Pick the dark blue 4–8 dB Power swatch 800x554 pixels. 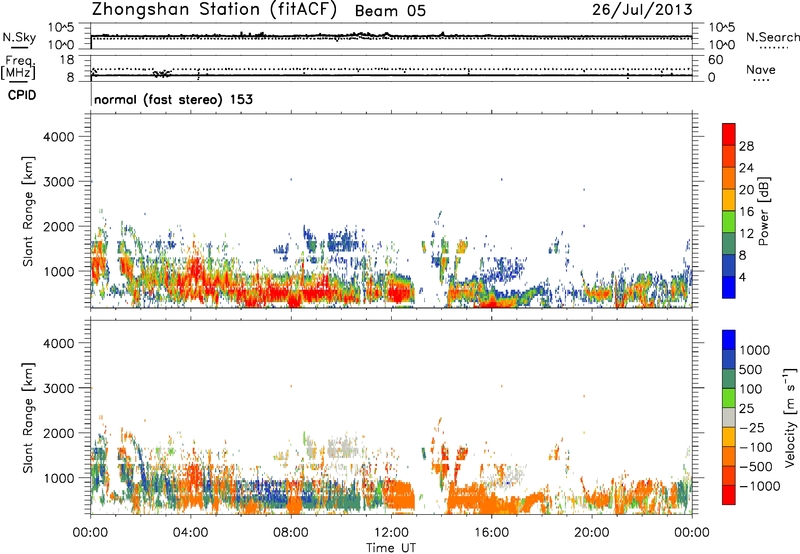tap(729, 265)
